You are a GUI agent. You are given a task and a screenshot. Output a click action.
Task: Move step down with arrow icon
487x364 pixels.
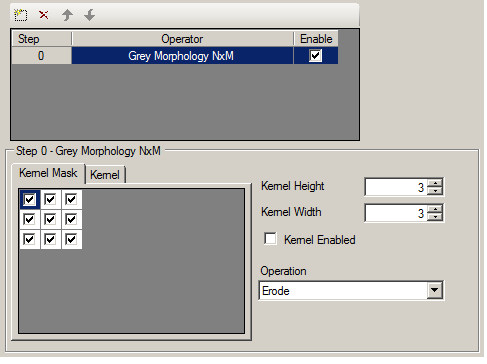click(90, 15)
